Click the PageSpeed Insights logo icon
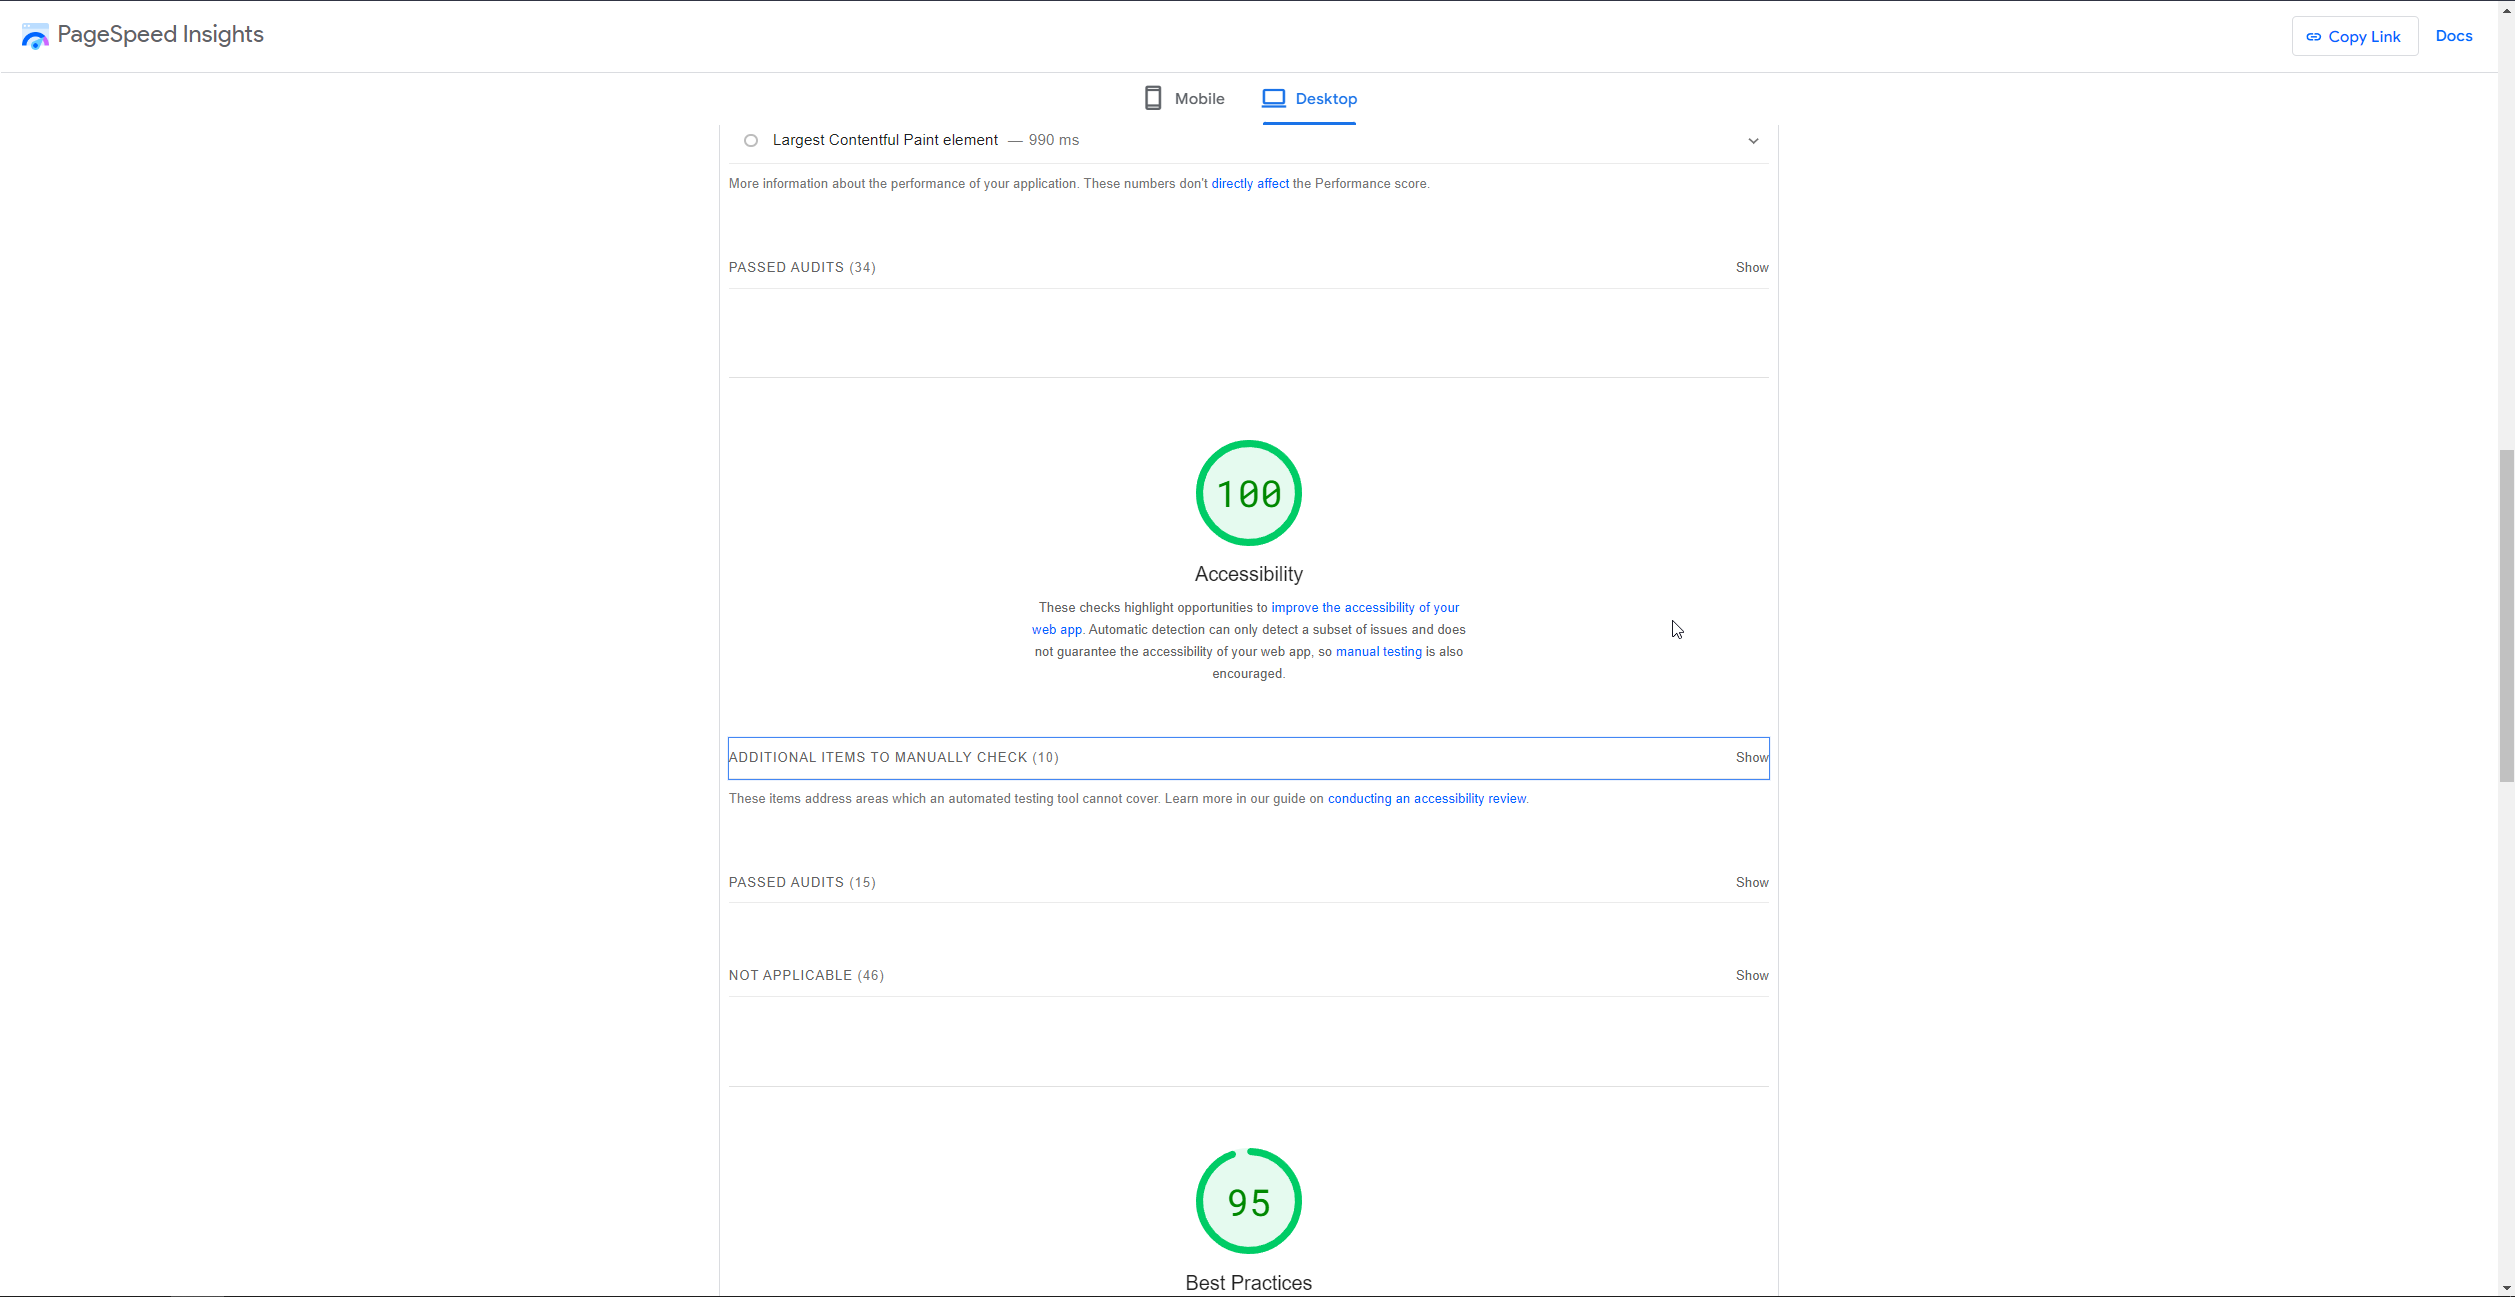2515x1297 pixels. (x=35, y=37)
